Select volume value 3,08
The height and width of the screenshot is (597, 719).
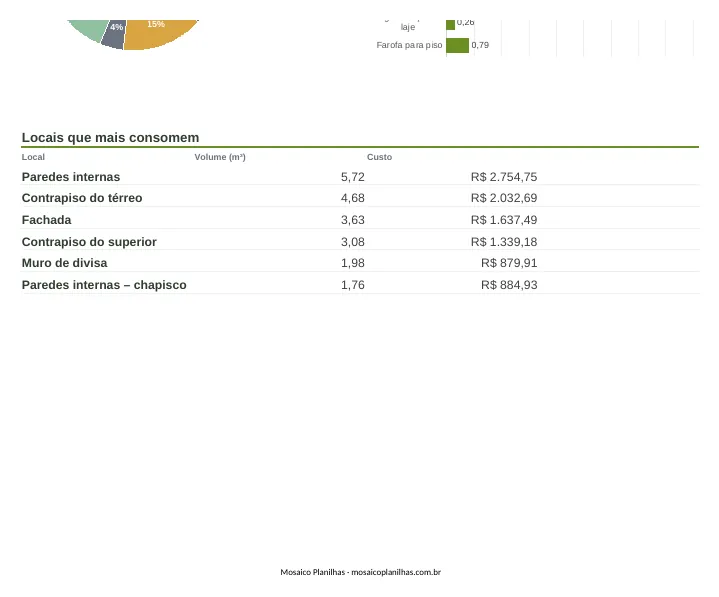(353, 242)
